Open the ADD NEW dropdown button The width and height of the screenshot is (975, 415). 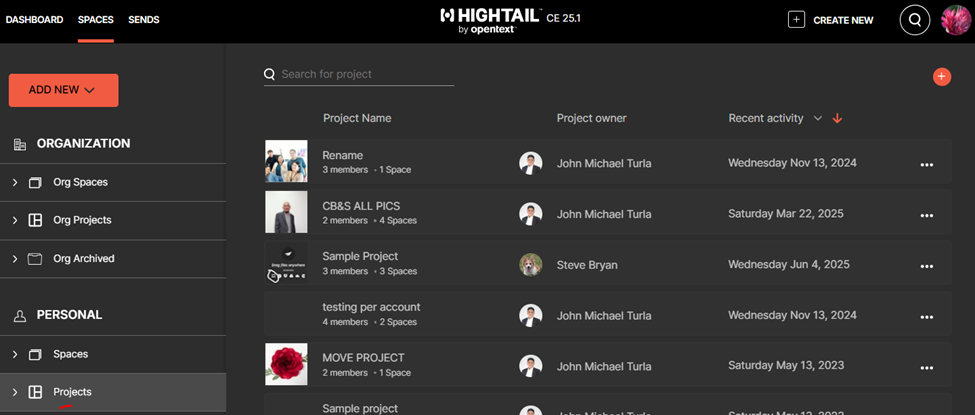(x=63, y=90)
